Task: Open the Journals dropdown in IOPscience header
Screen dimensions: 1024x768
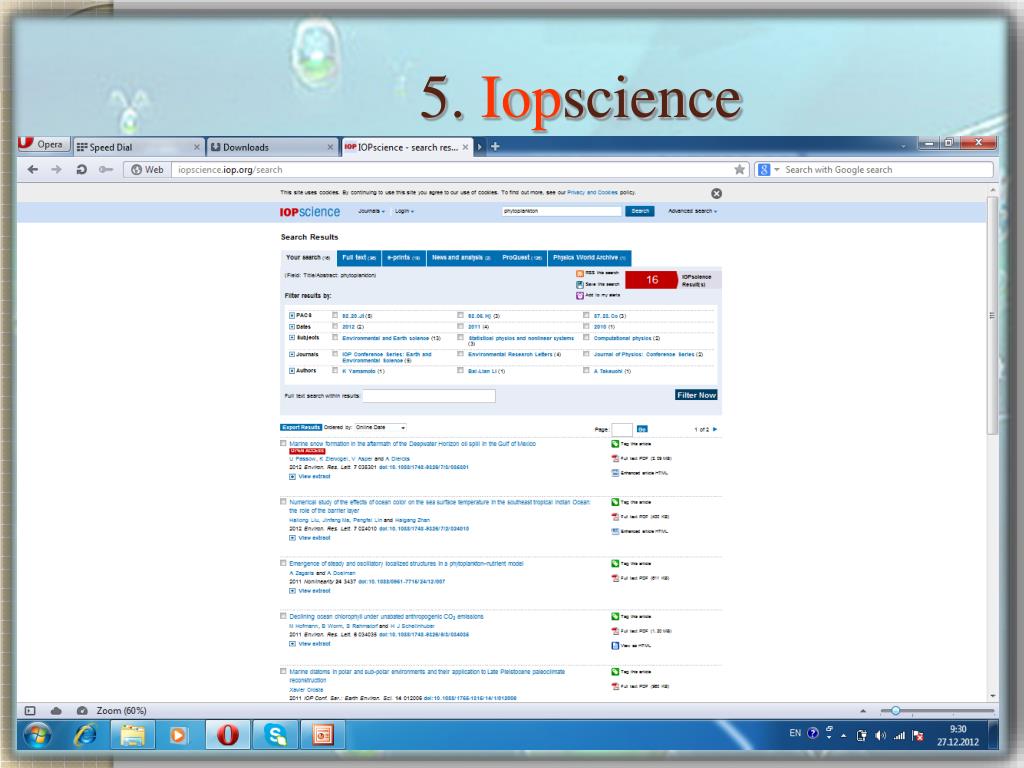Action: [372, 211]
